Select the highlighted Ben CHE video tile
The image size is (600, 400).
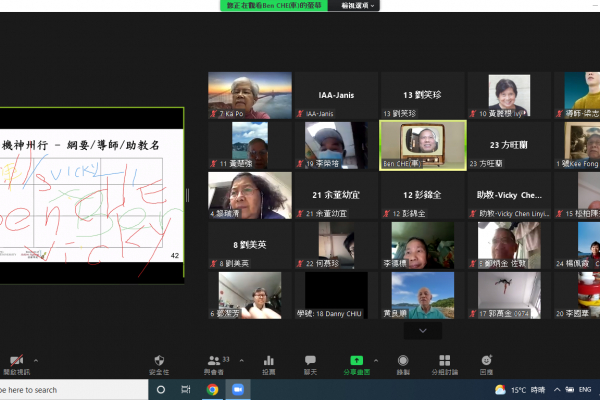(x=423, y=145)
